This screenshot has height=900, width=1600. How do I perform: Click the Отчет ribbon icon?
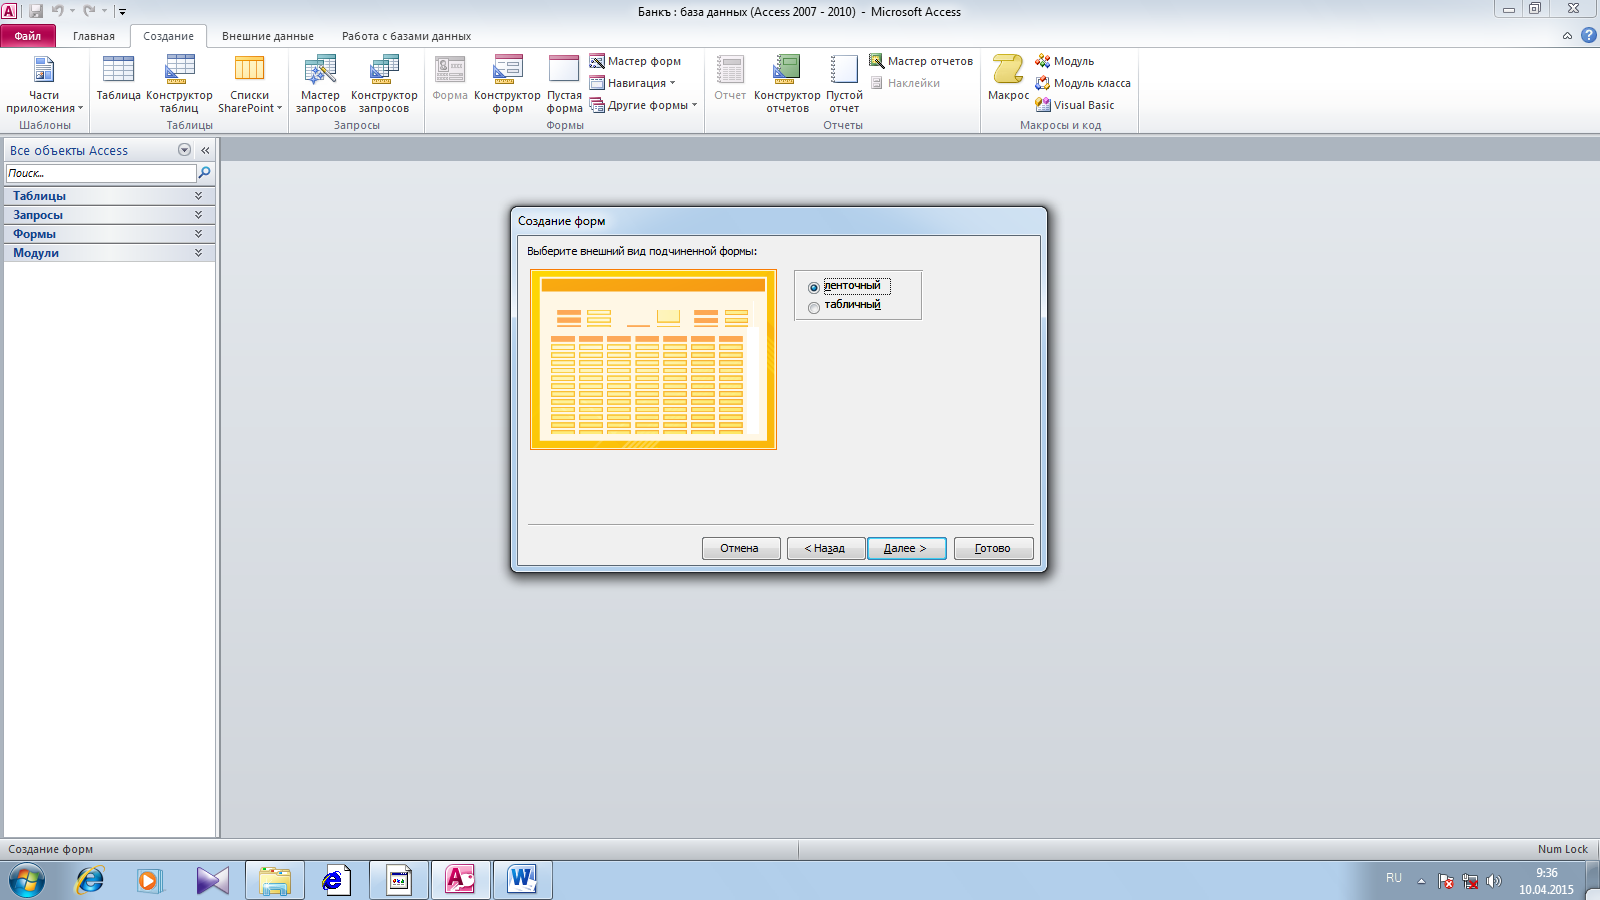730,78
